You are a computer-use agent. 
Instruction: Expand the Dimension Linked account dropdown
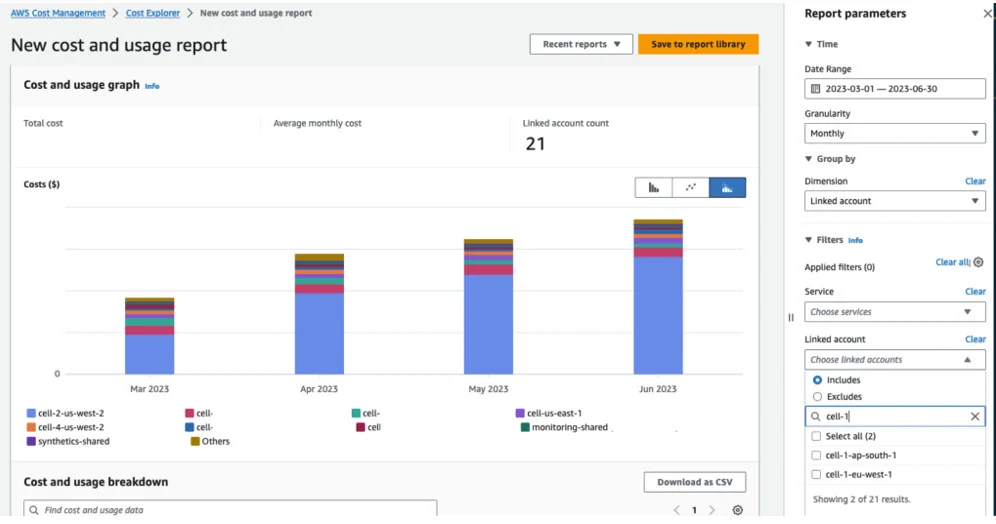895,201
